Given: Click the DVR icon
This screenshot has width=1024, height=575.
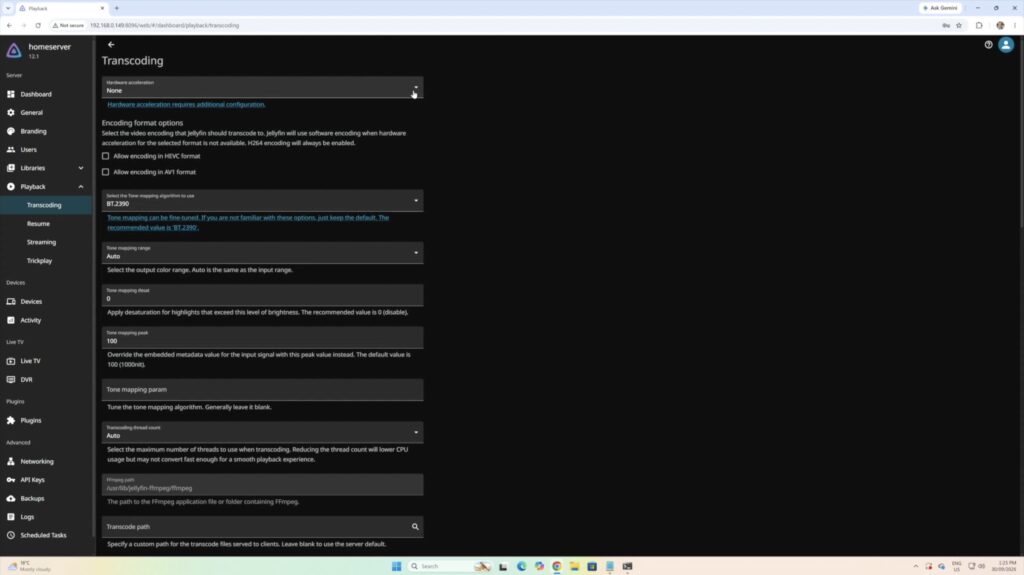Looking at the screenshot, I should tap(10, 380).
